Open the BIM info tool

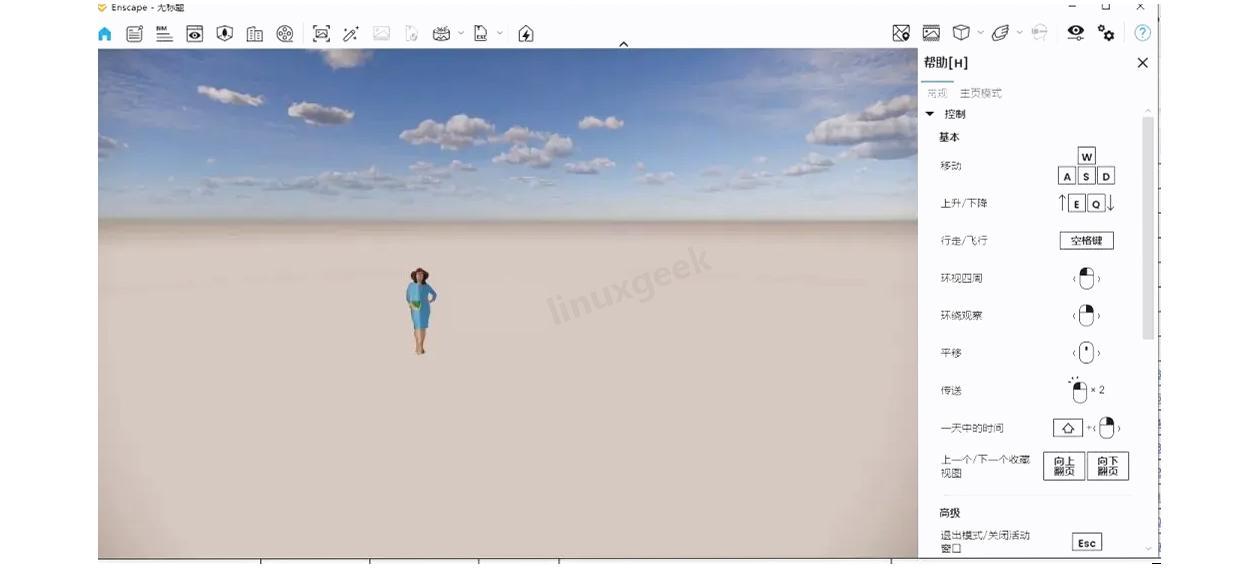pos(164,34)
